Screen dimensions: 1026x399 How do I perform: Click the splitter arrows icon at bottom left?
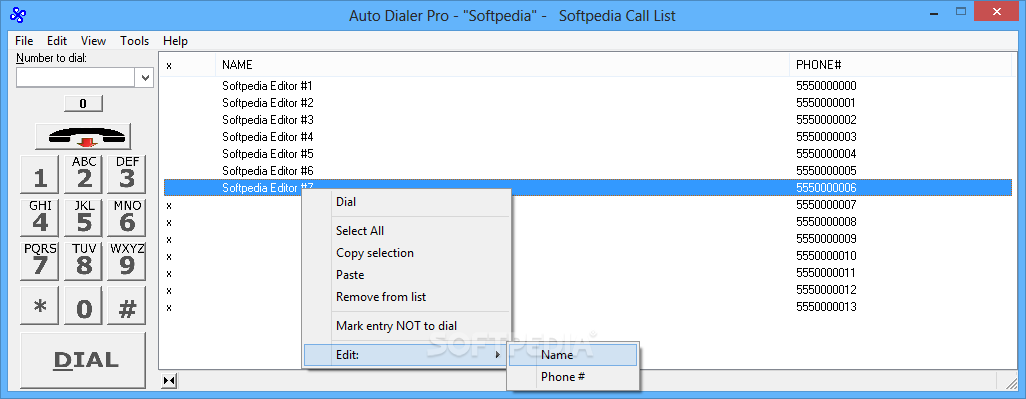pyautogui.click(x=169, y=380)
